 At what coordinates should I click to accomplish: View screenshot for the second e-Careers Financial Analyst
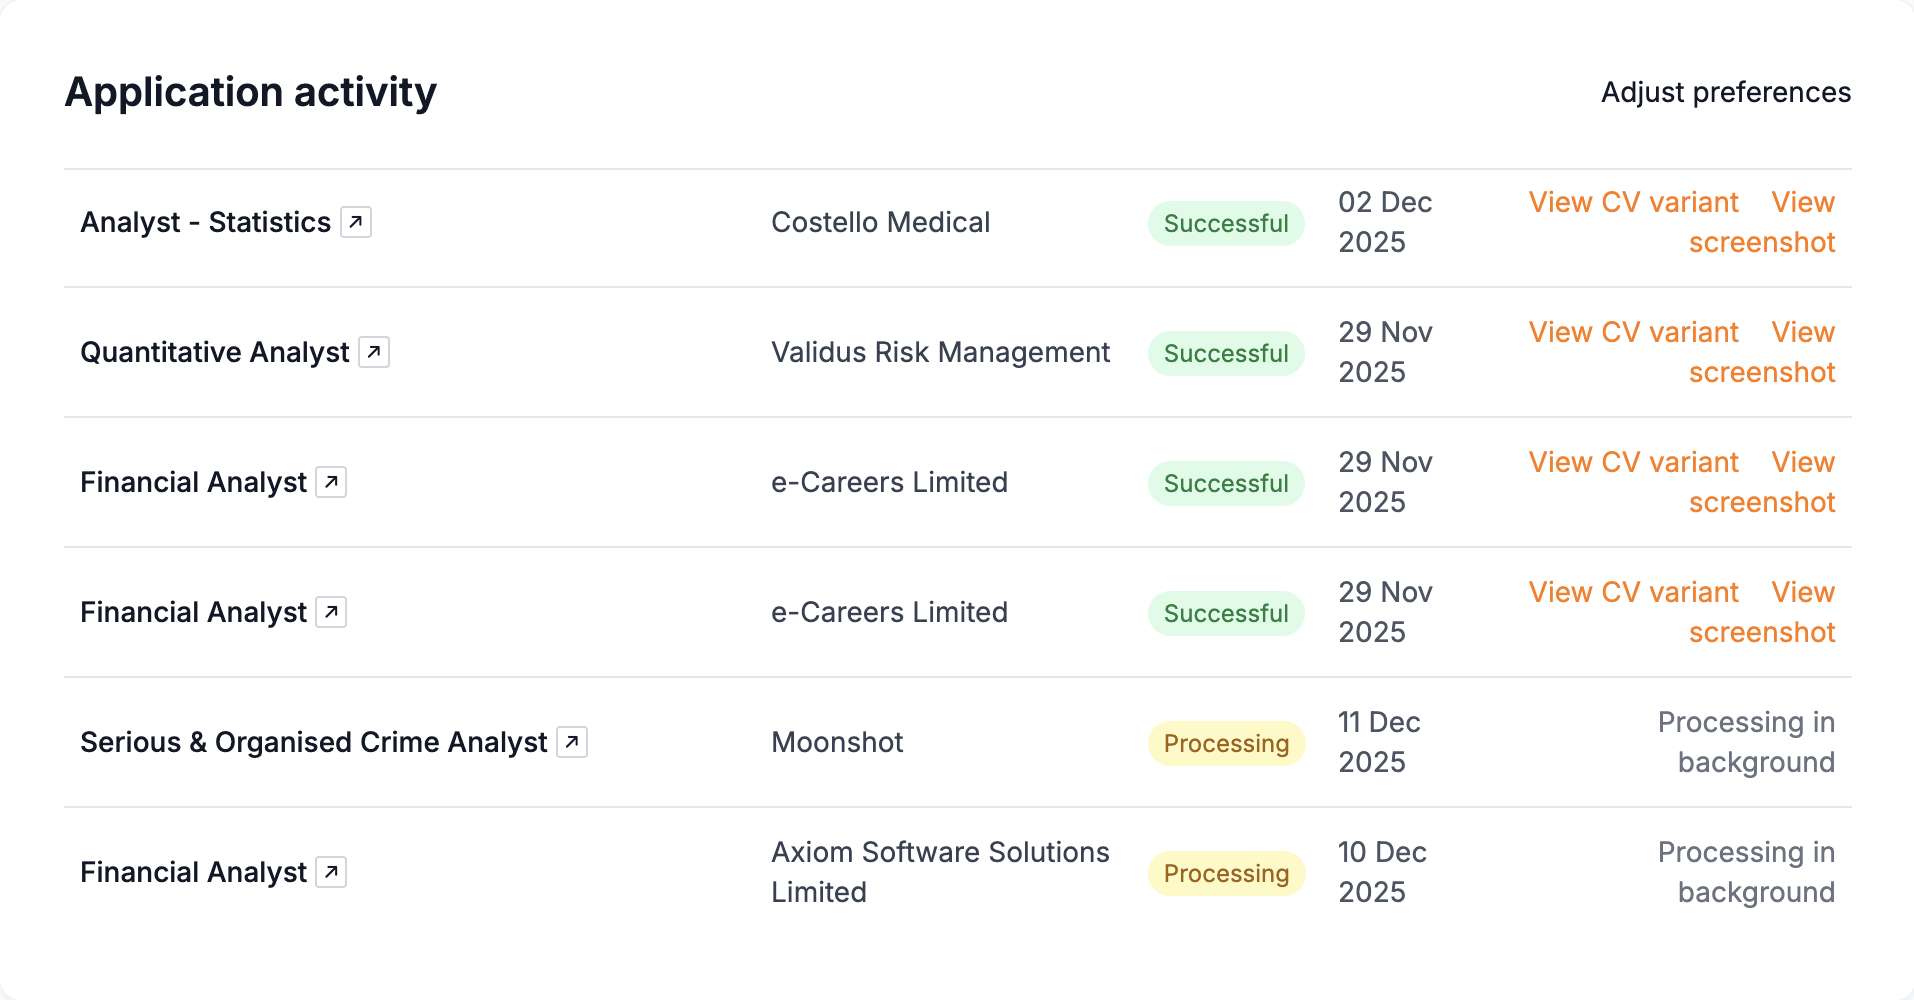coord(1763,612)
